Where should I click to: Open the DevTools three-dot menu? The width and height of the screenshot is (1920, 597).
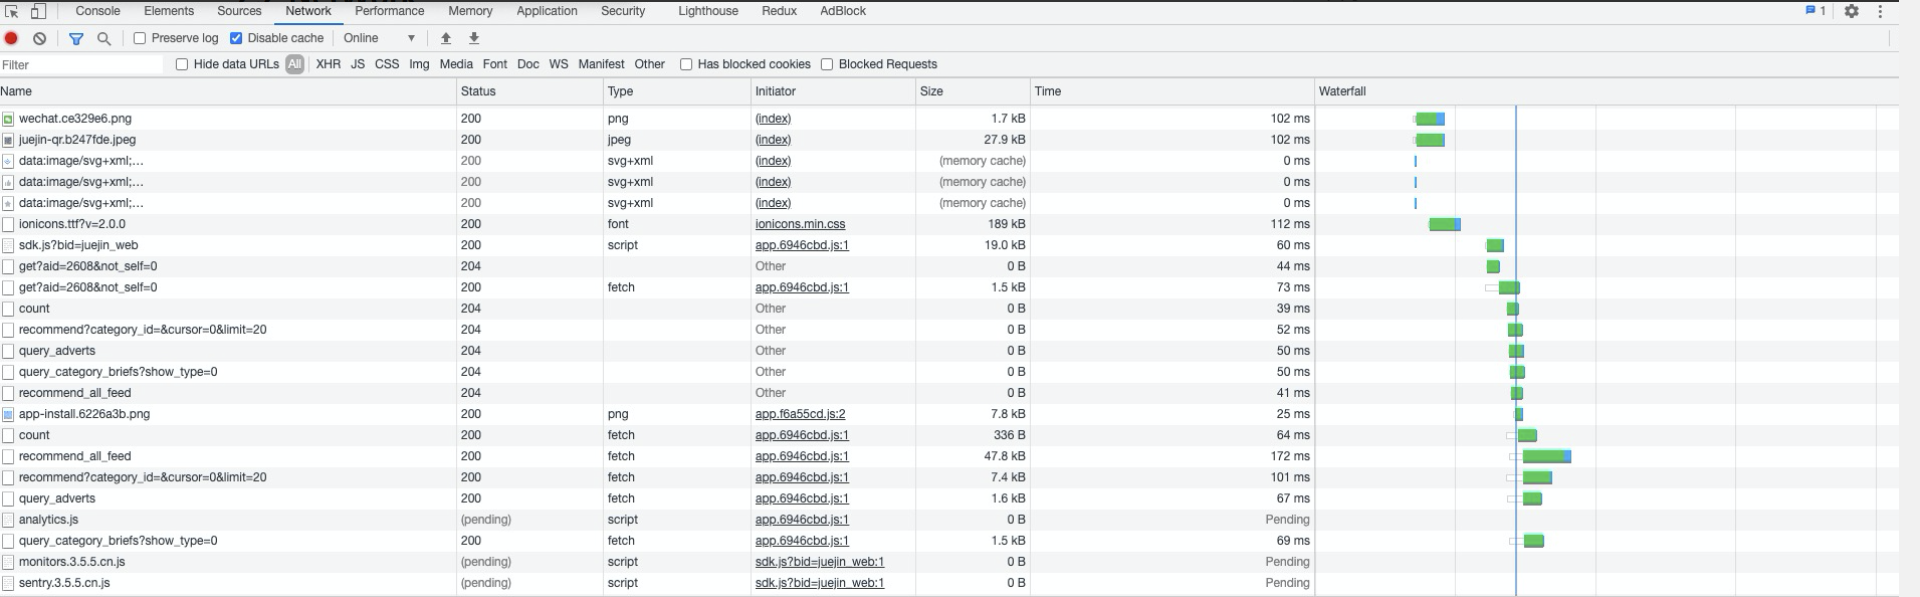coord(1880,11)
